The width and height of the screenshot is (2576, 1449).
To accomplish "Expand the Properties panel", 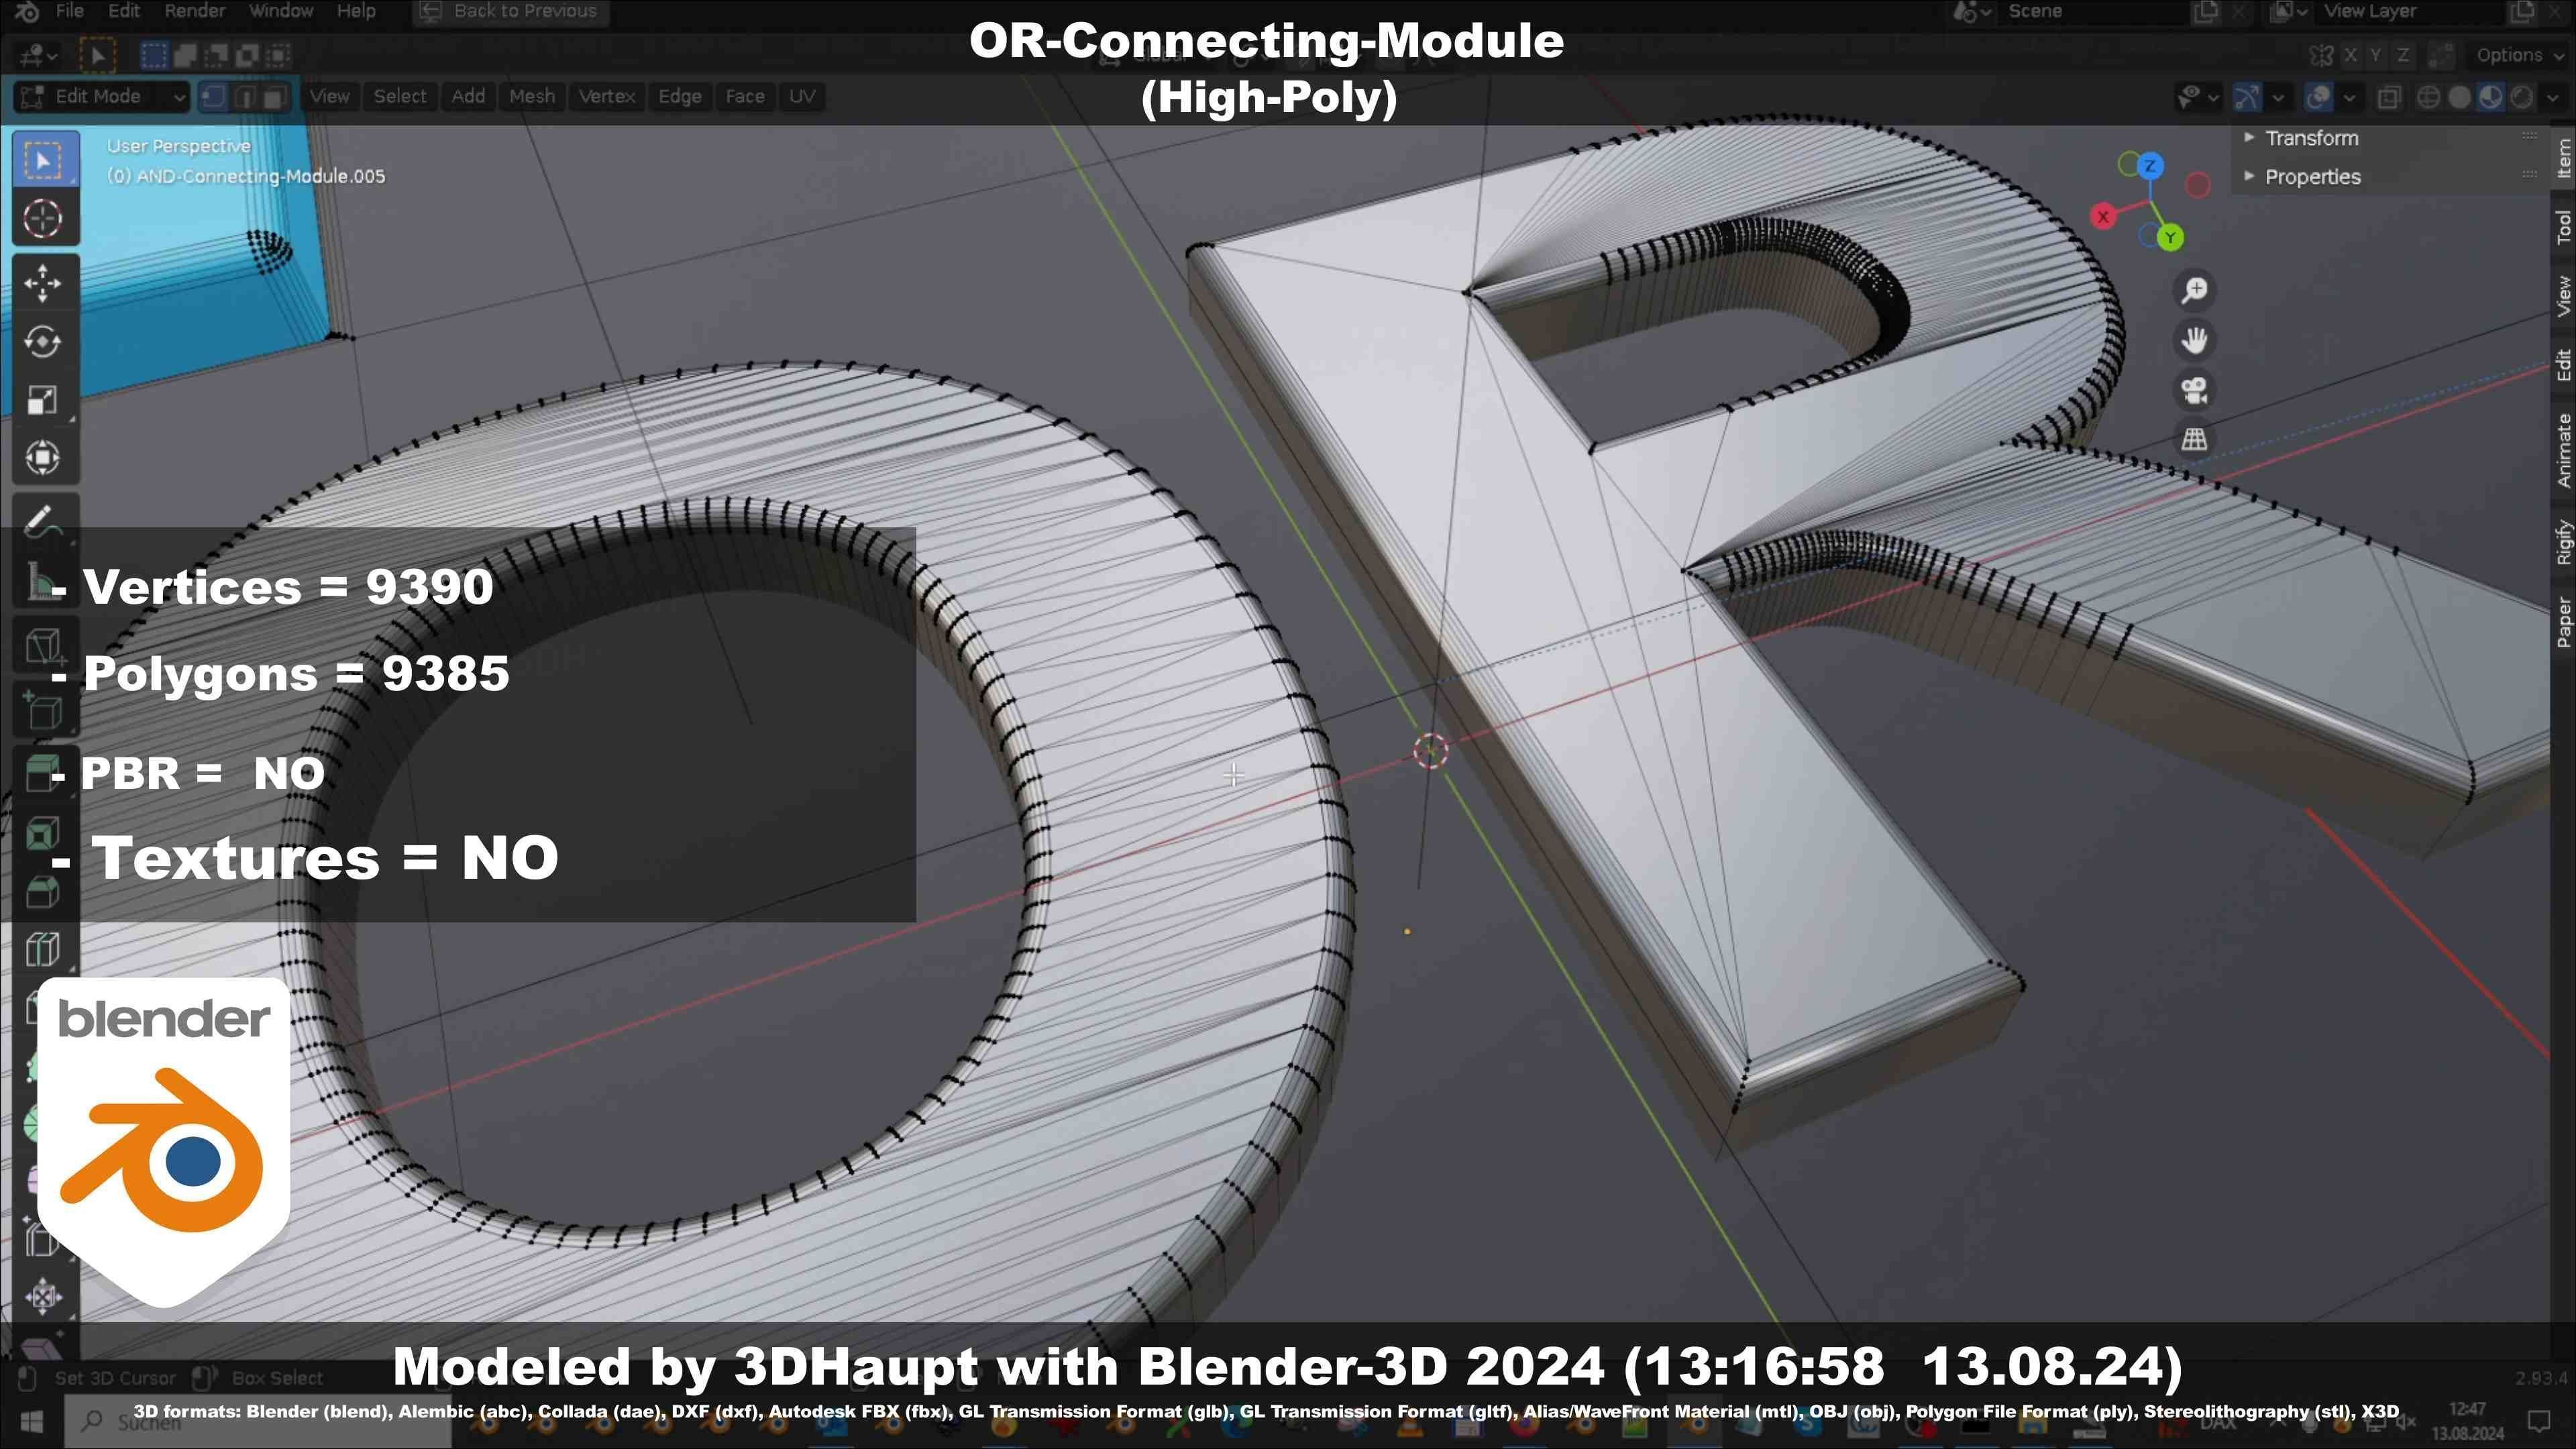I will coord(2312,177).
